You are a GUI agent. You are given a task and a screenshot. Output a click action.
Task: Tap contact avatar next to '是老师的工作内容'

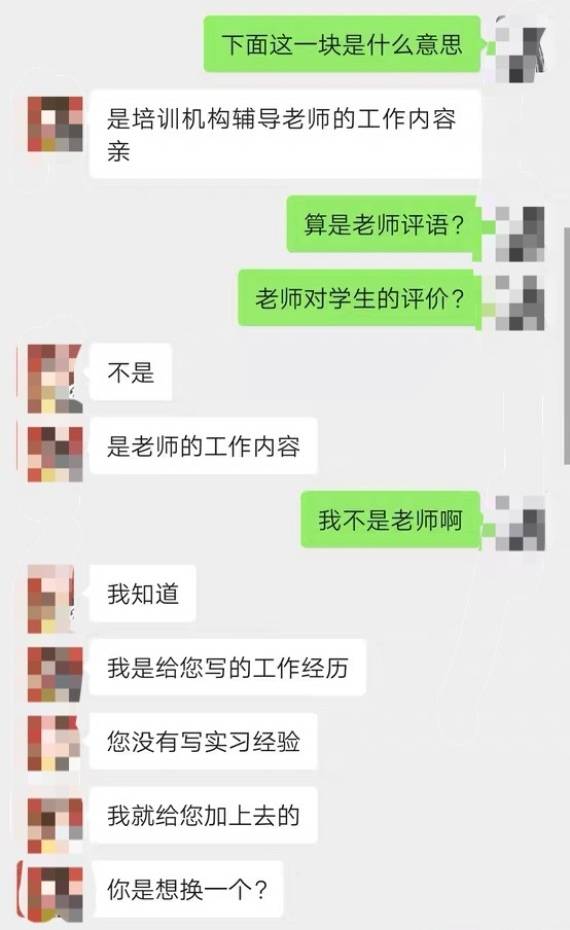click(x=55, y=454)
